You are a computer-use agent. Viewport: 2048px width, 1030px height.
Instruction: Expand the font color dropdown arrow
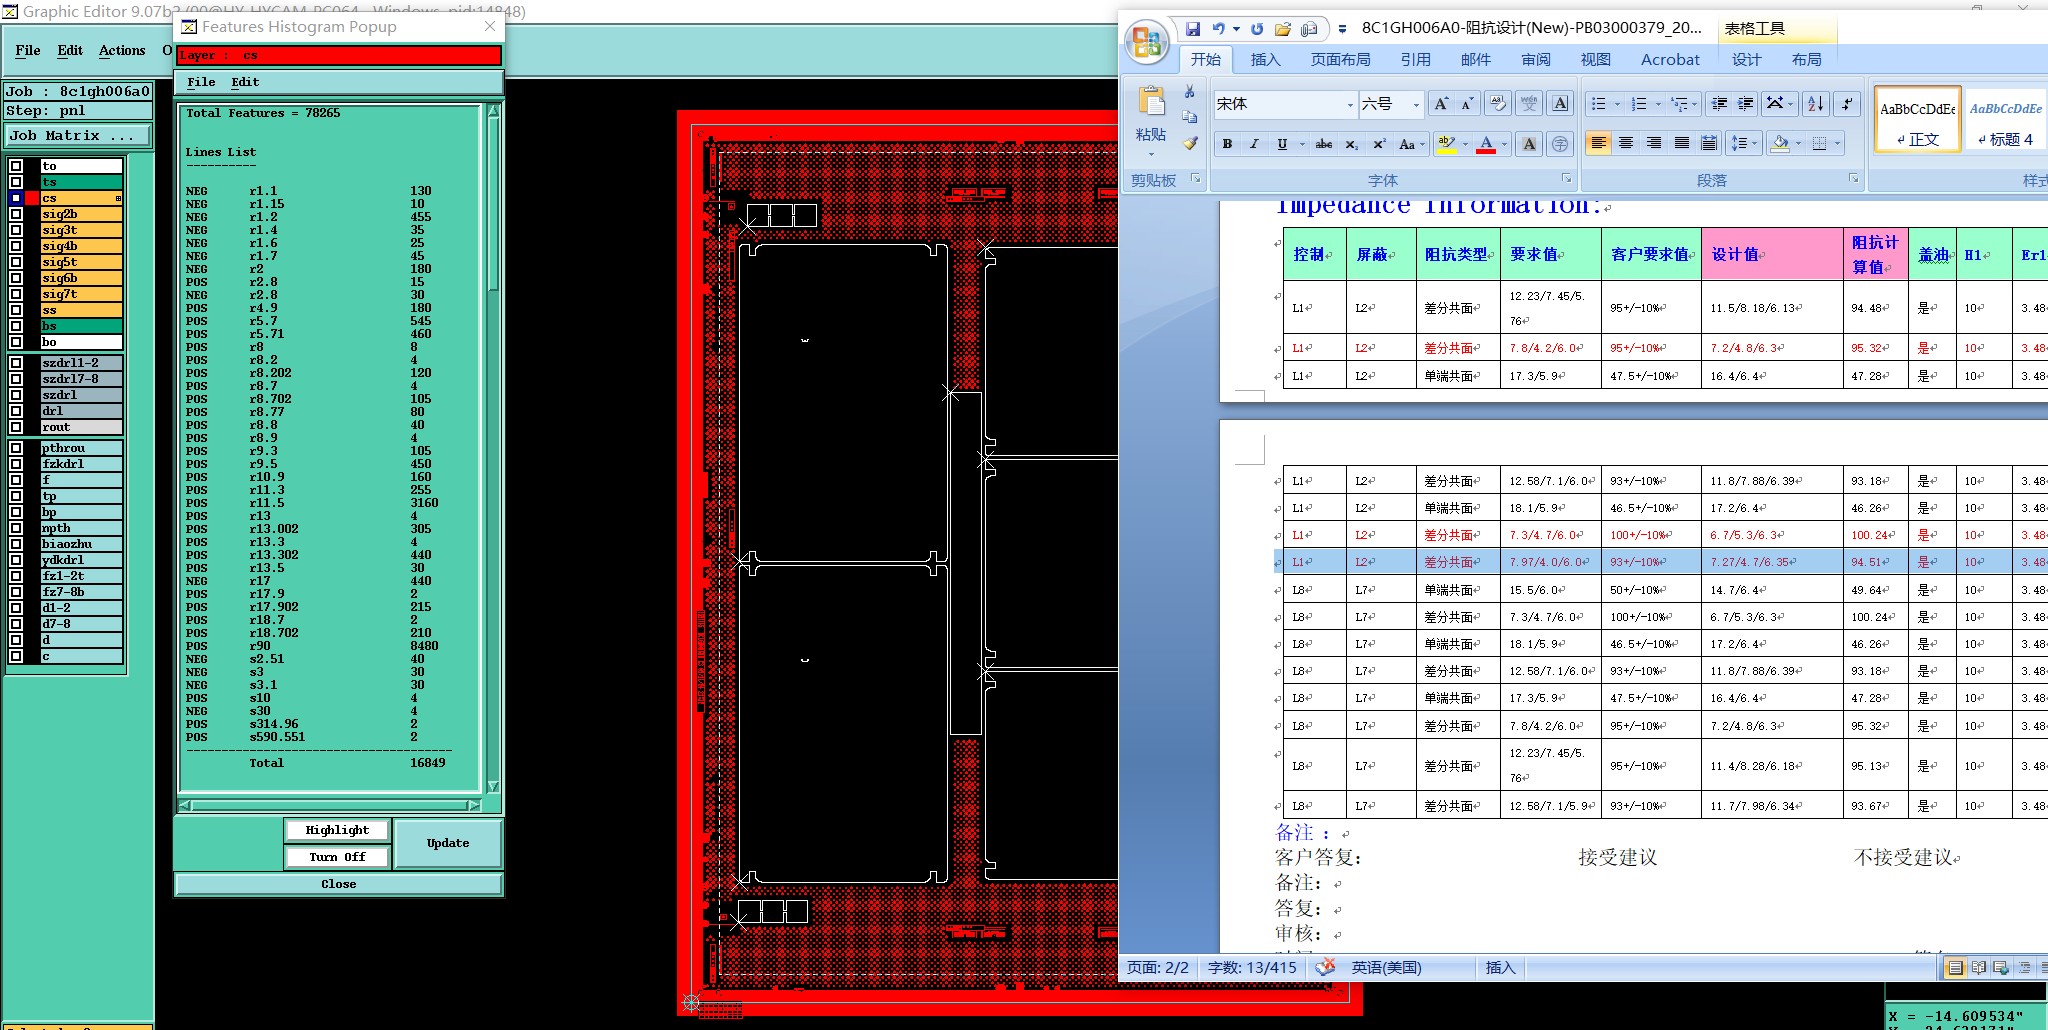[x=1504, y=144]
